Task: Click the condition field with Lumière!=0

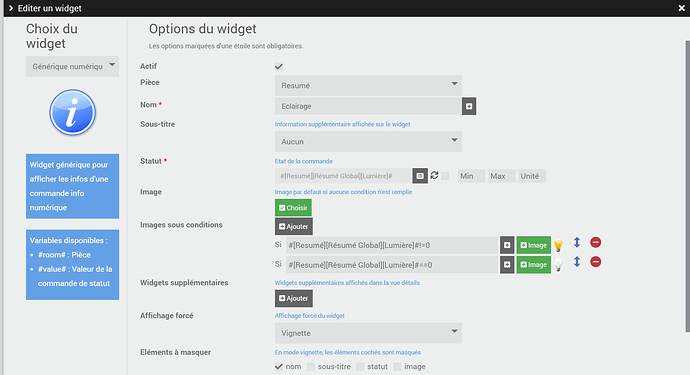Action: click(x=392, y=245)
